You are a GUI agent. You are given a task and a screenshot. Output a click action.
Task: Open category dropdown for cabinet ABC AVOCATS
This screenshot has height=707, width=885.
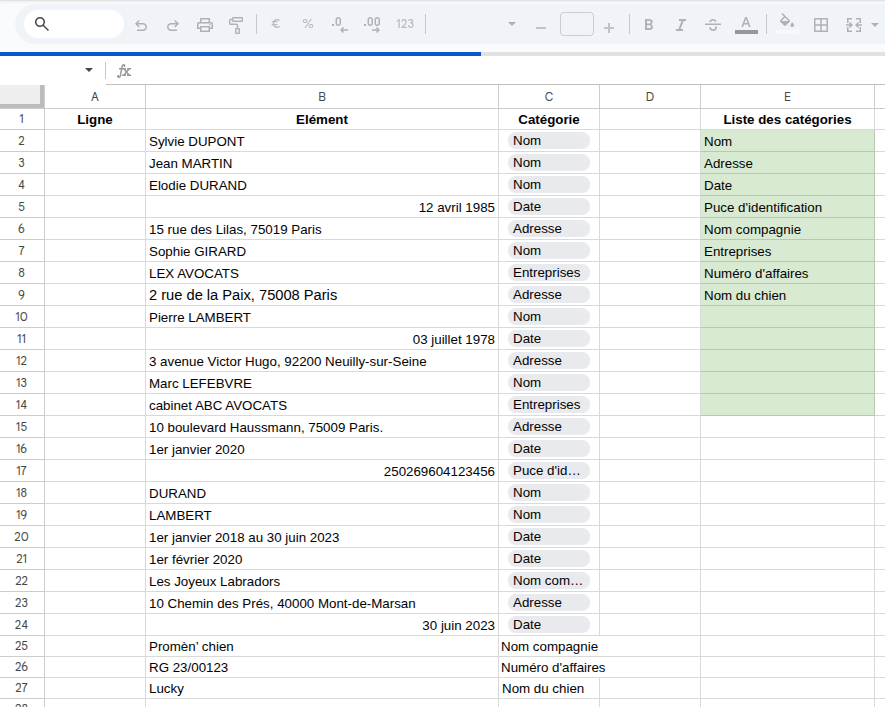(549, 405)
